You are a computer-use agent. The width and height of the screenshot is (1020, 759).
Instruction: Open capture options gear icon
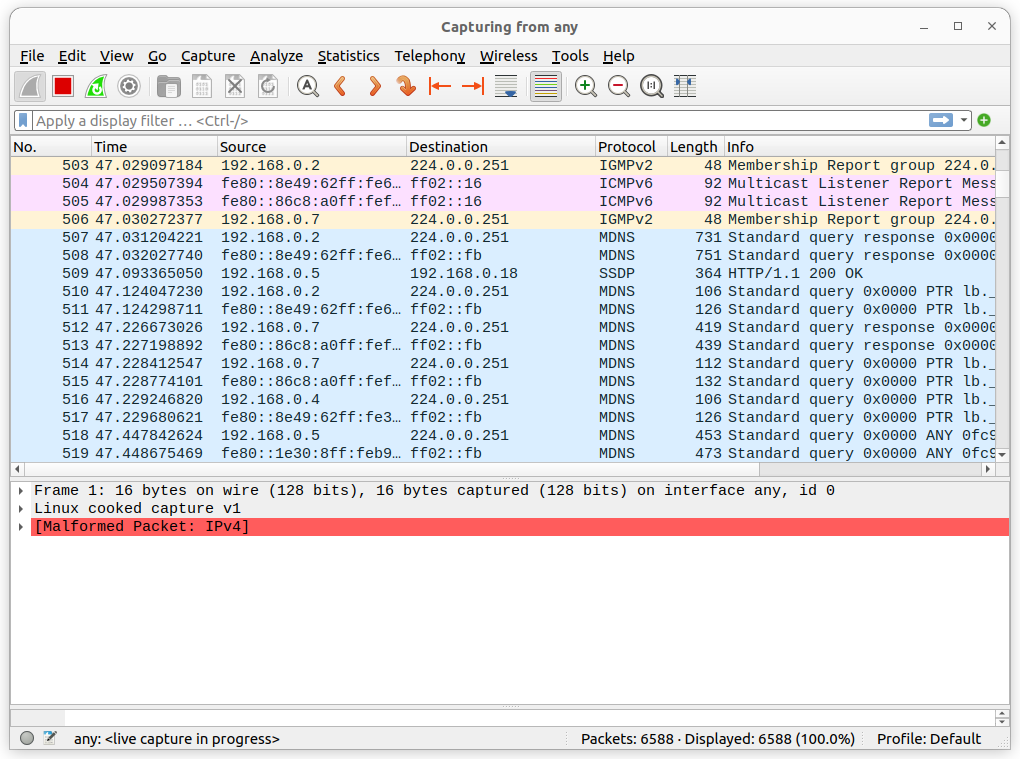(129, 87)
